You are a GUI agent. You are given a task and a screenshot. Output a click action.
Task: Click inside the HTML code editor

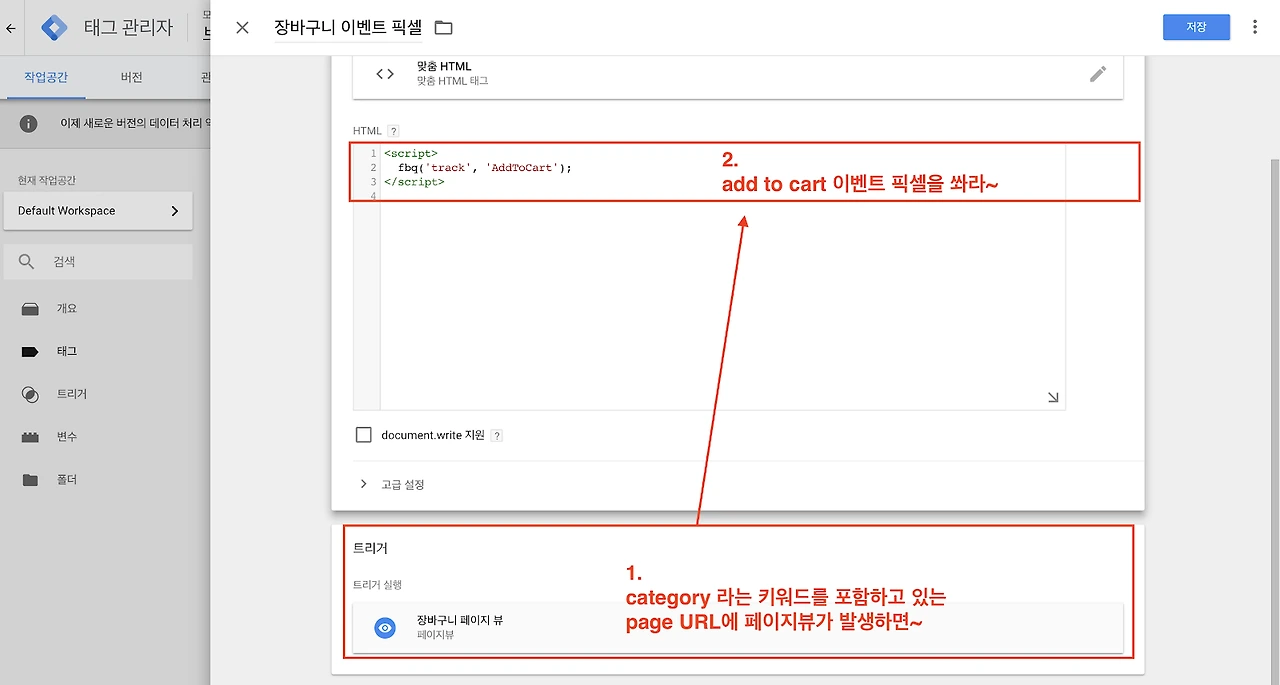coord(709,277)
